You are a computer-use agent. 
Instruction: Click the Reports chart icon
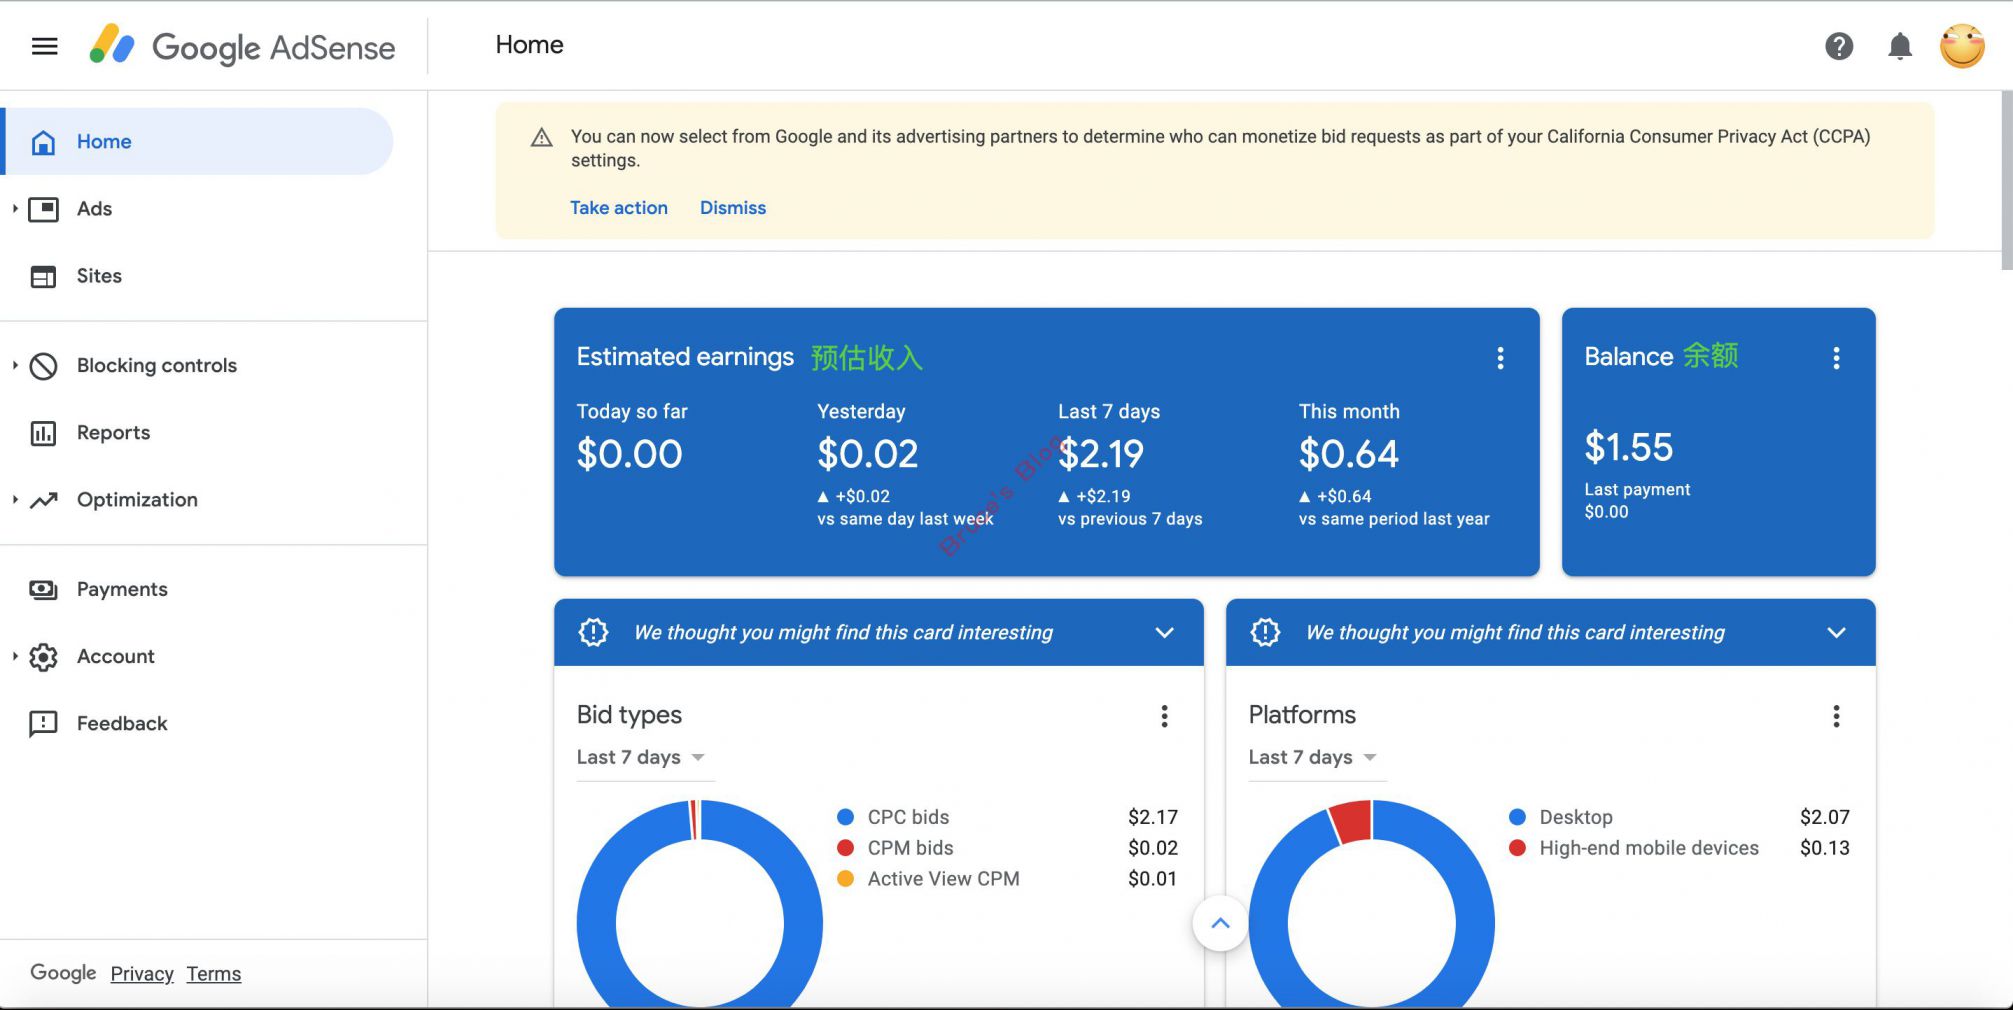point(43,433)
